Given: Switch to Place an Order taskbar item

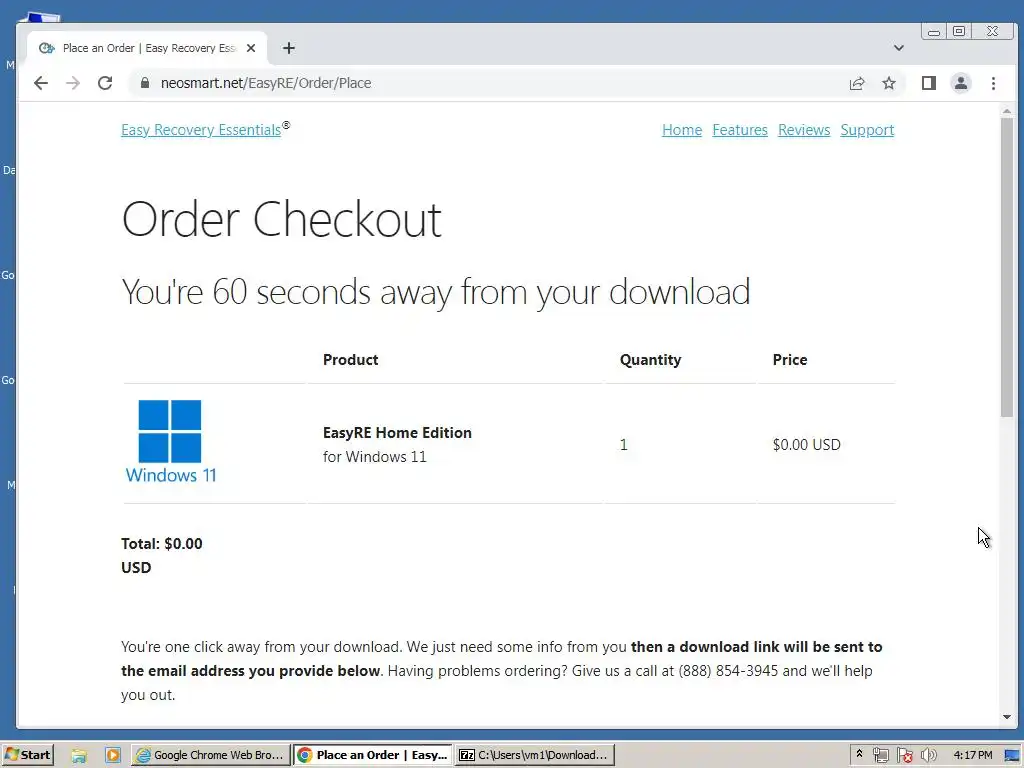Looking at the screenshot, I should pos(373,755).
